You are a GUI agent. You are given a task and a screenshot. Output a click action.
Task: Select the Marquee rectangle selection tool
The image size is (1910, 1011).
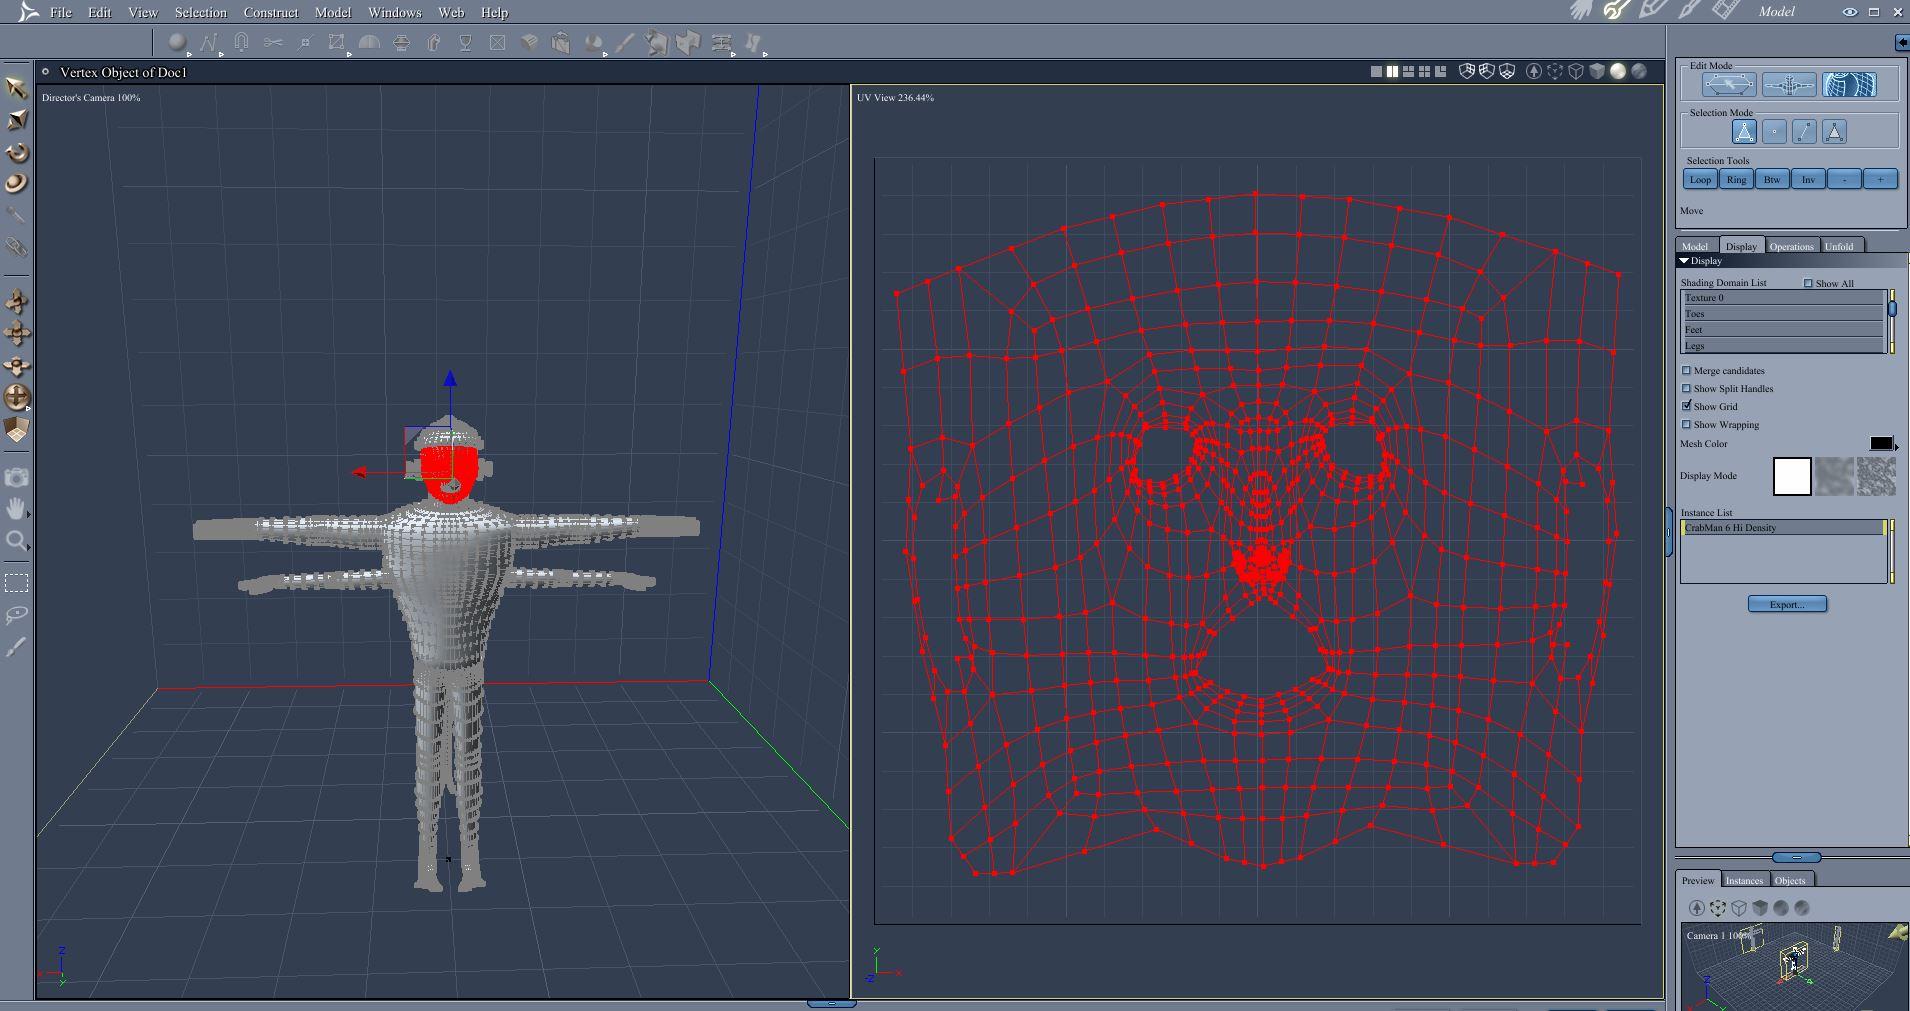tap(16, 583)
